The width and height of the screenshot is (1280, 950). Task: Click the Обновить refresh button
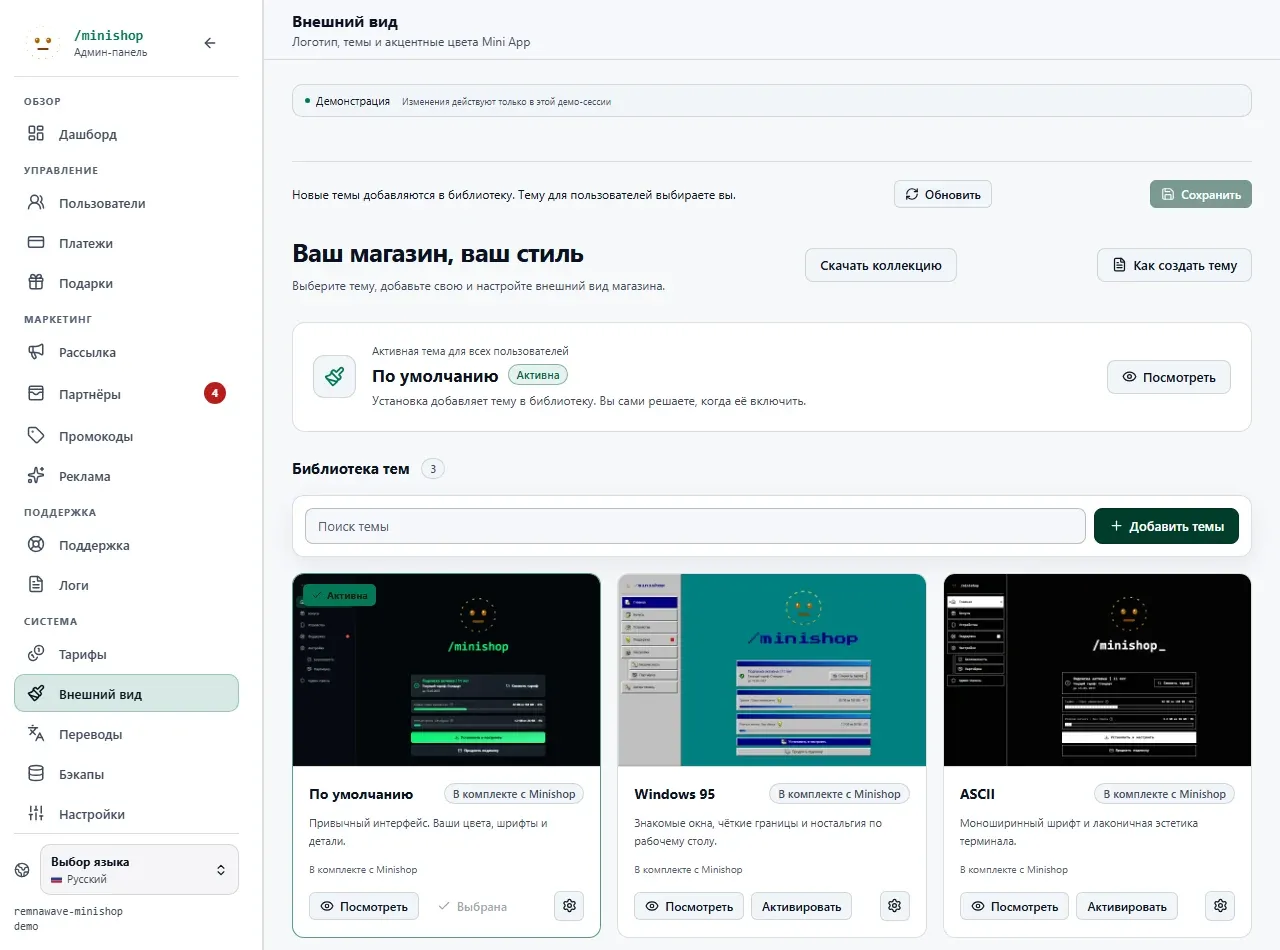943,194
